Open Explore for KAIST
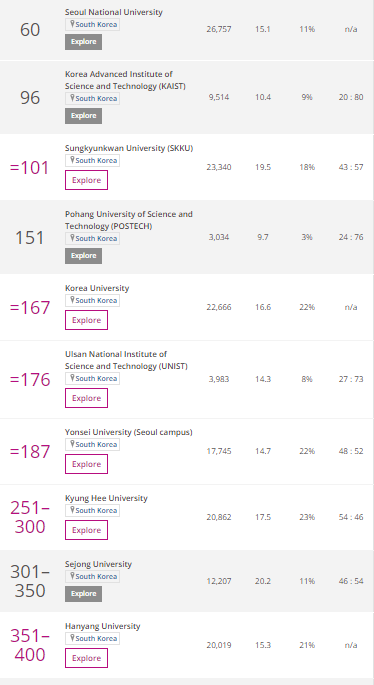The width and height of the screenshot is (374, 685). pos(83,116)
